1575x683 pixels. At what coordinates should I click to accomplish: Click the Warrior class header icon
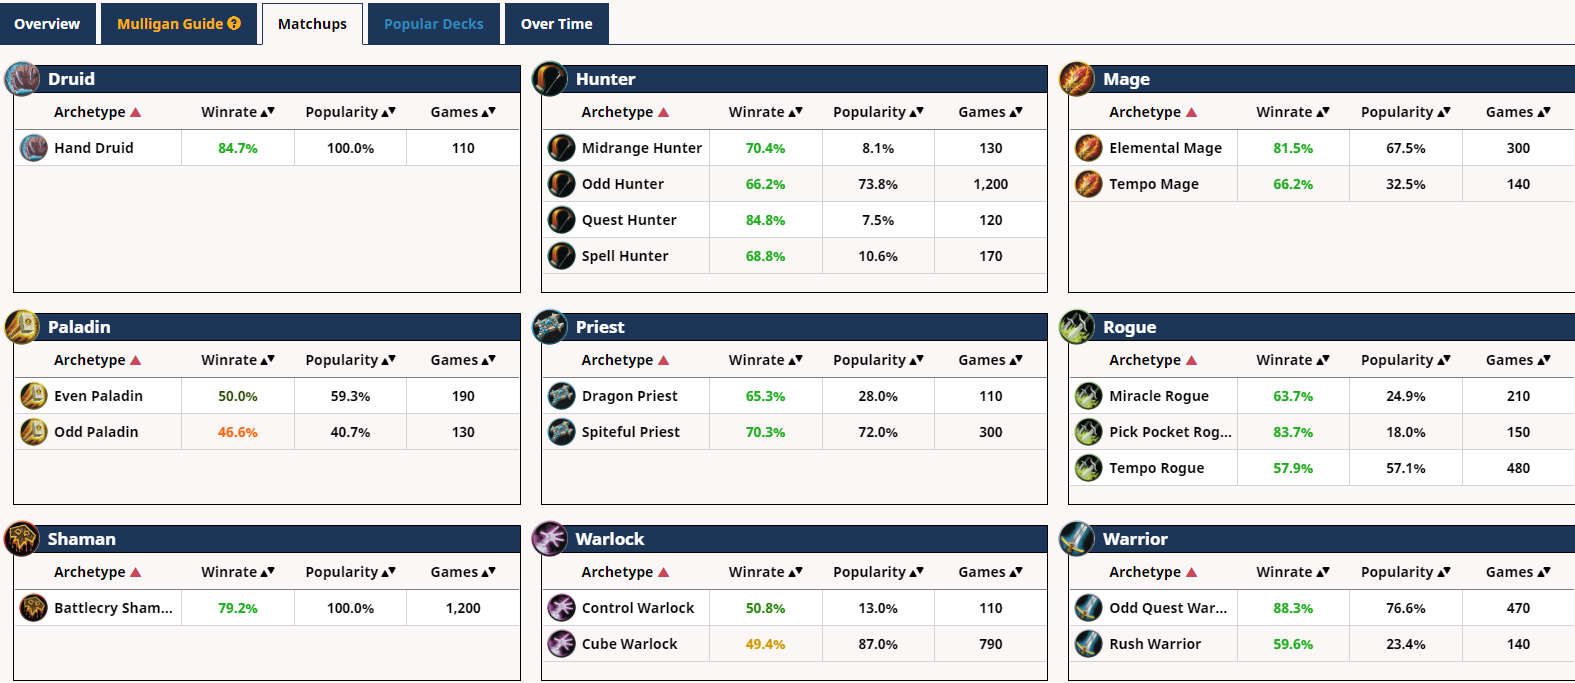tap(1077, 539)
